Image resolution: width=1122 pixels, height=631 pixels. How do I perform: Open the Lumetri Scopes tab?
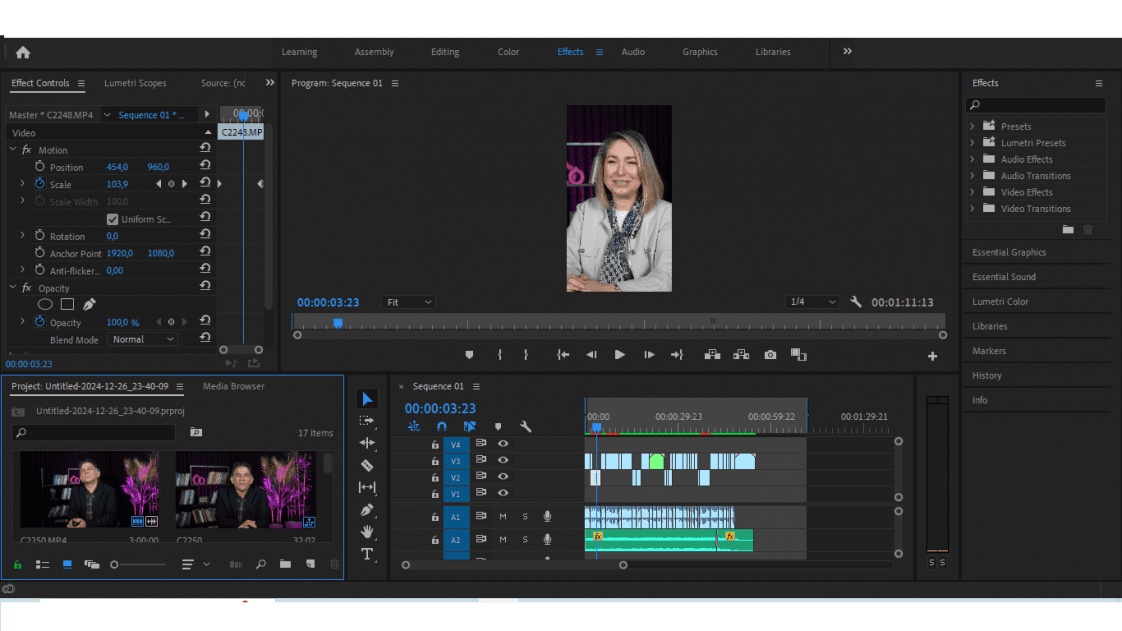pos(135,83)
